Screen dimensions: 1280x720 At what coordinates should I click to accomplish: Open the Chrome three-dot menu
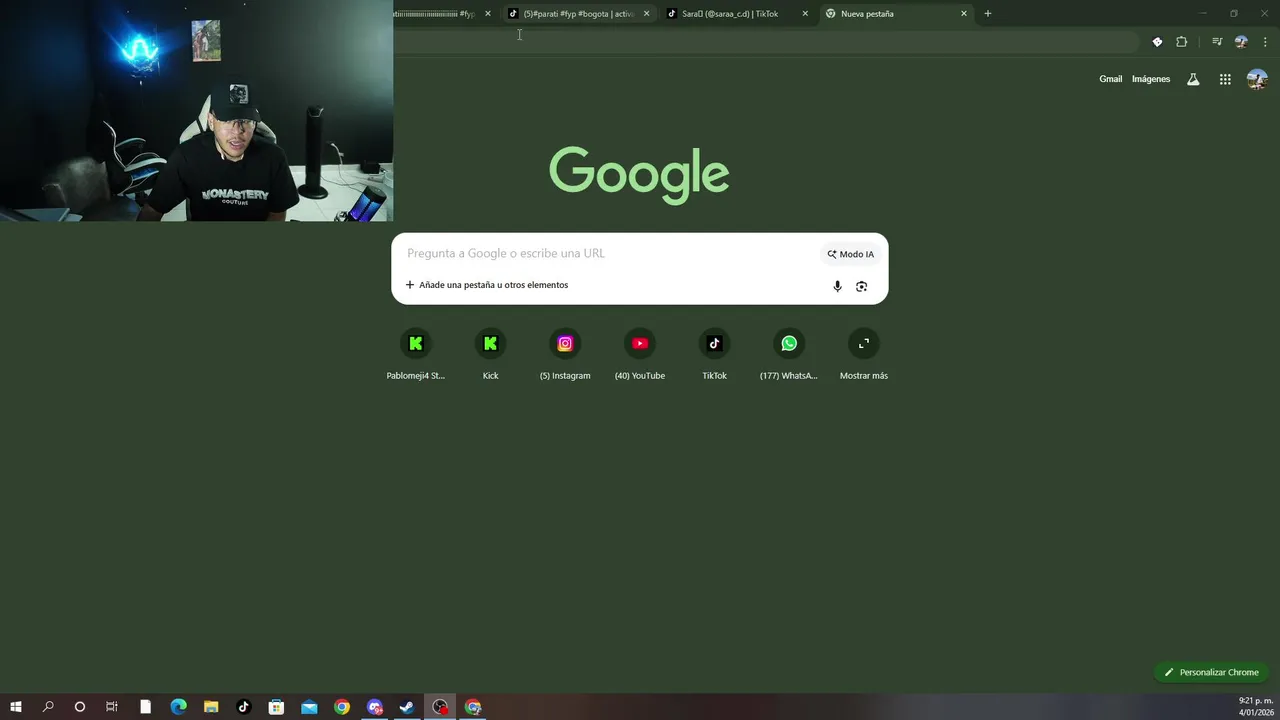(1265, 42)
